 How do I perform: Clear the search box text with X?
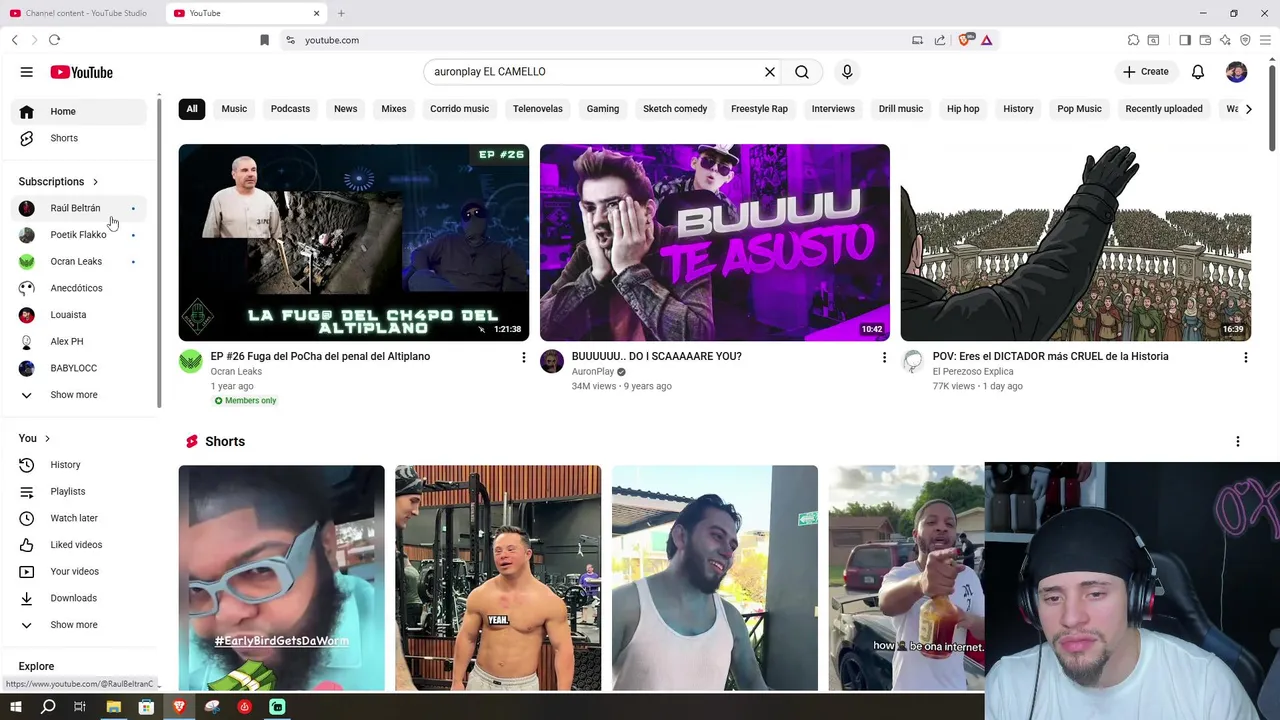[770, 72]
